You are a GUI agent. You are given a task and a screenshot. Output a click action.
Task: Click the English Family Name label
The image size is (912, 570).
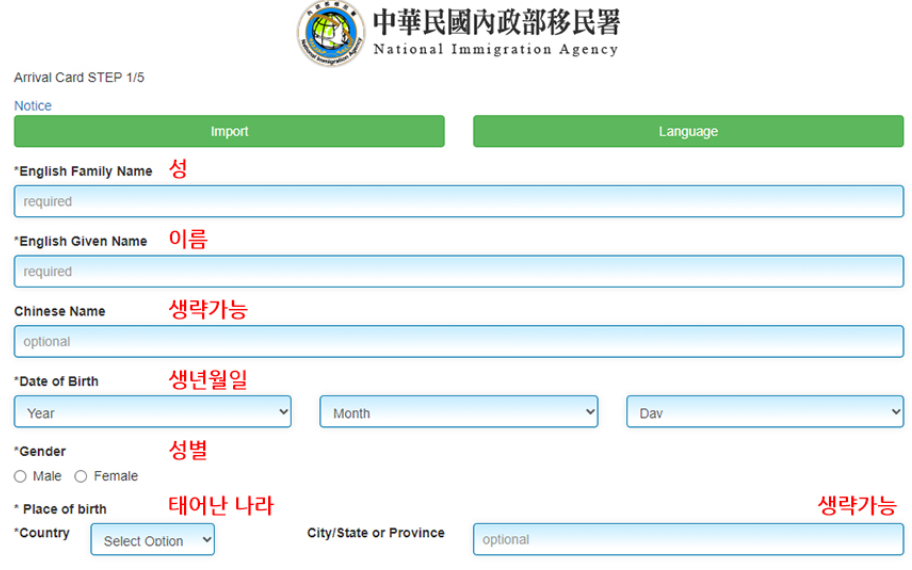click(x=83, y=172)
